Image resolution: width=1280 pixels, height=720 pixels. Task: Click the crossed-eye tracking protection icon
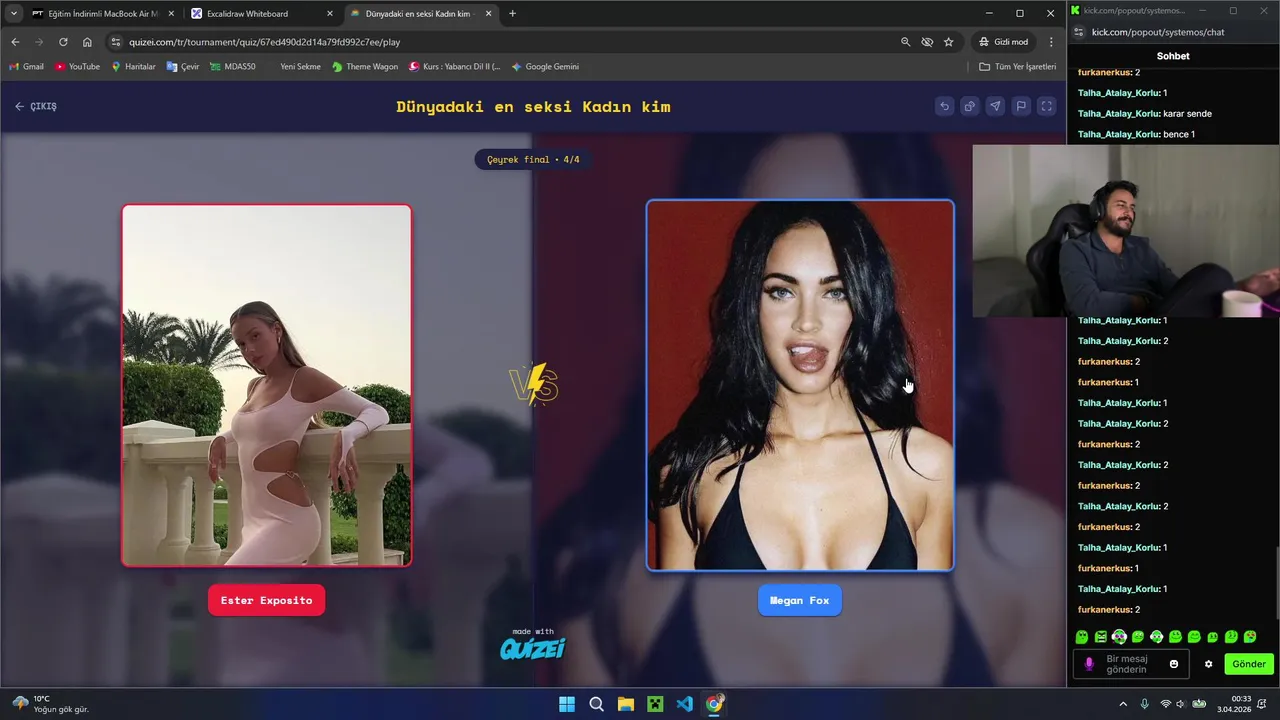point(927,42)
